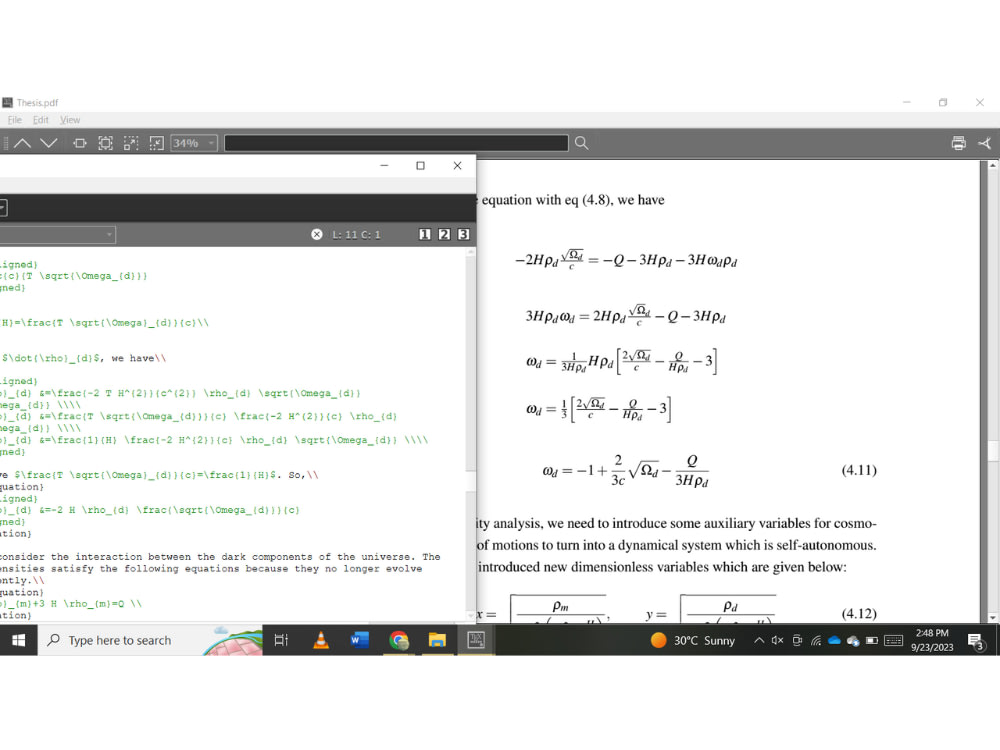Open search with the magnifier icon
The height and width of the screenshot is (750, 1000).
pos(581,143)
